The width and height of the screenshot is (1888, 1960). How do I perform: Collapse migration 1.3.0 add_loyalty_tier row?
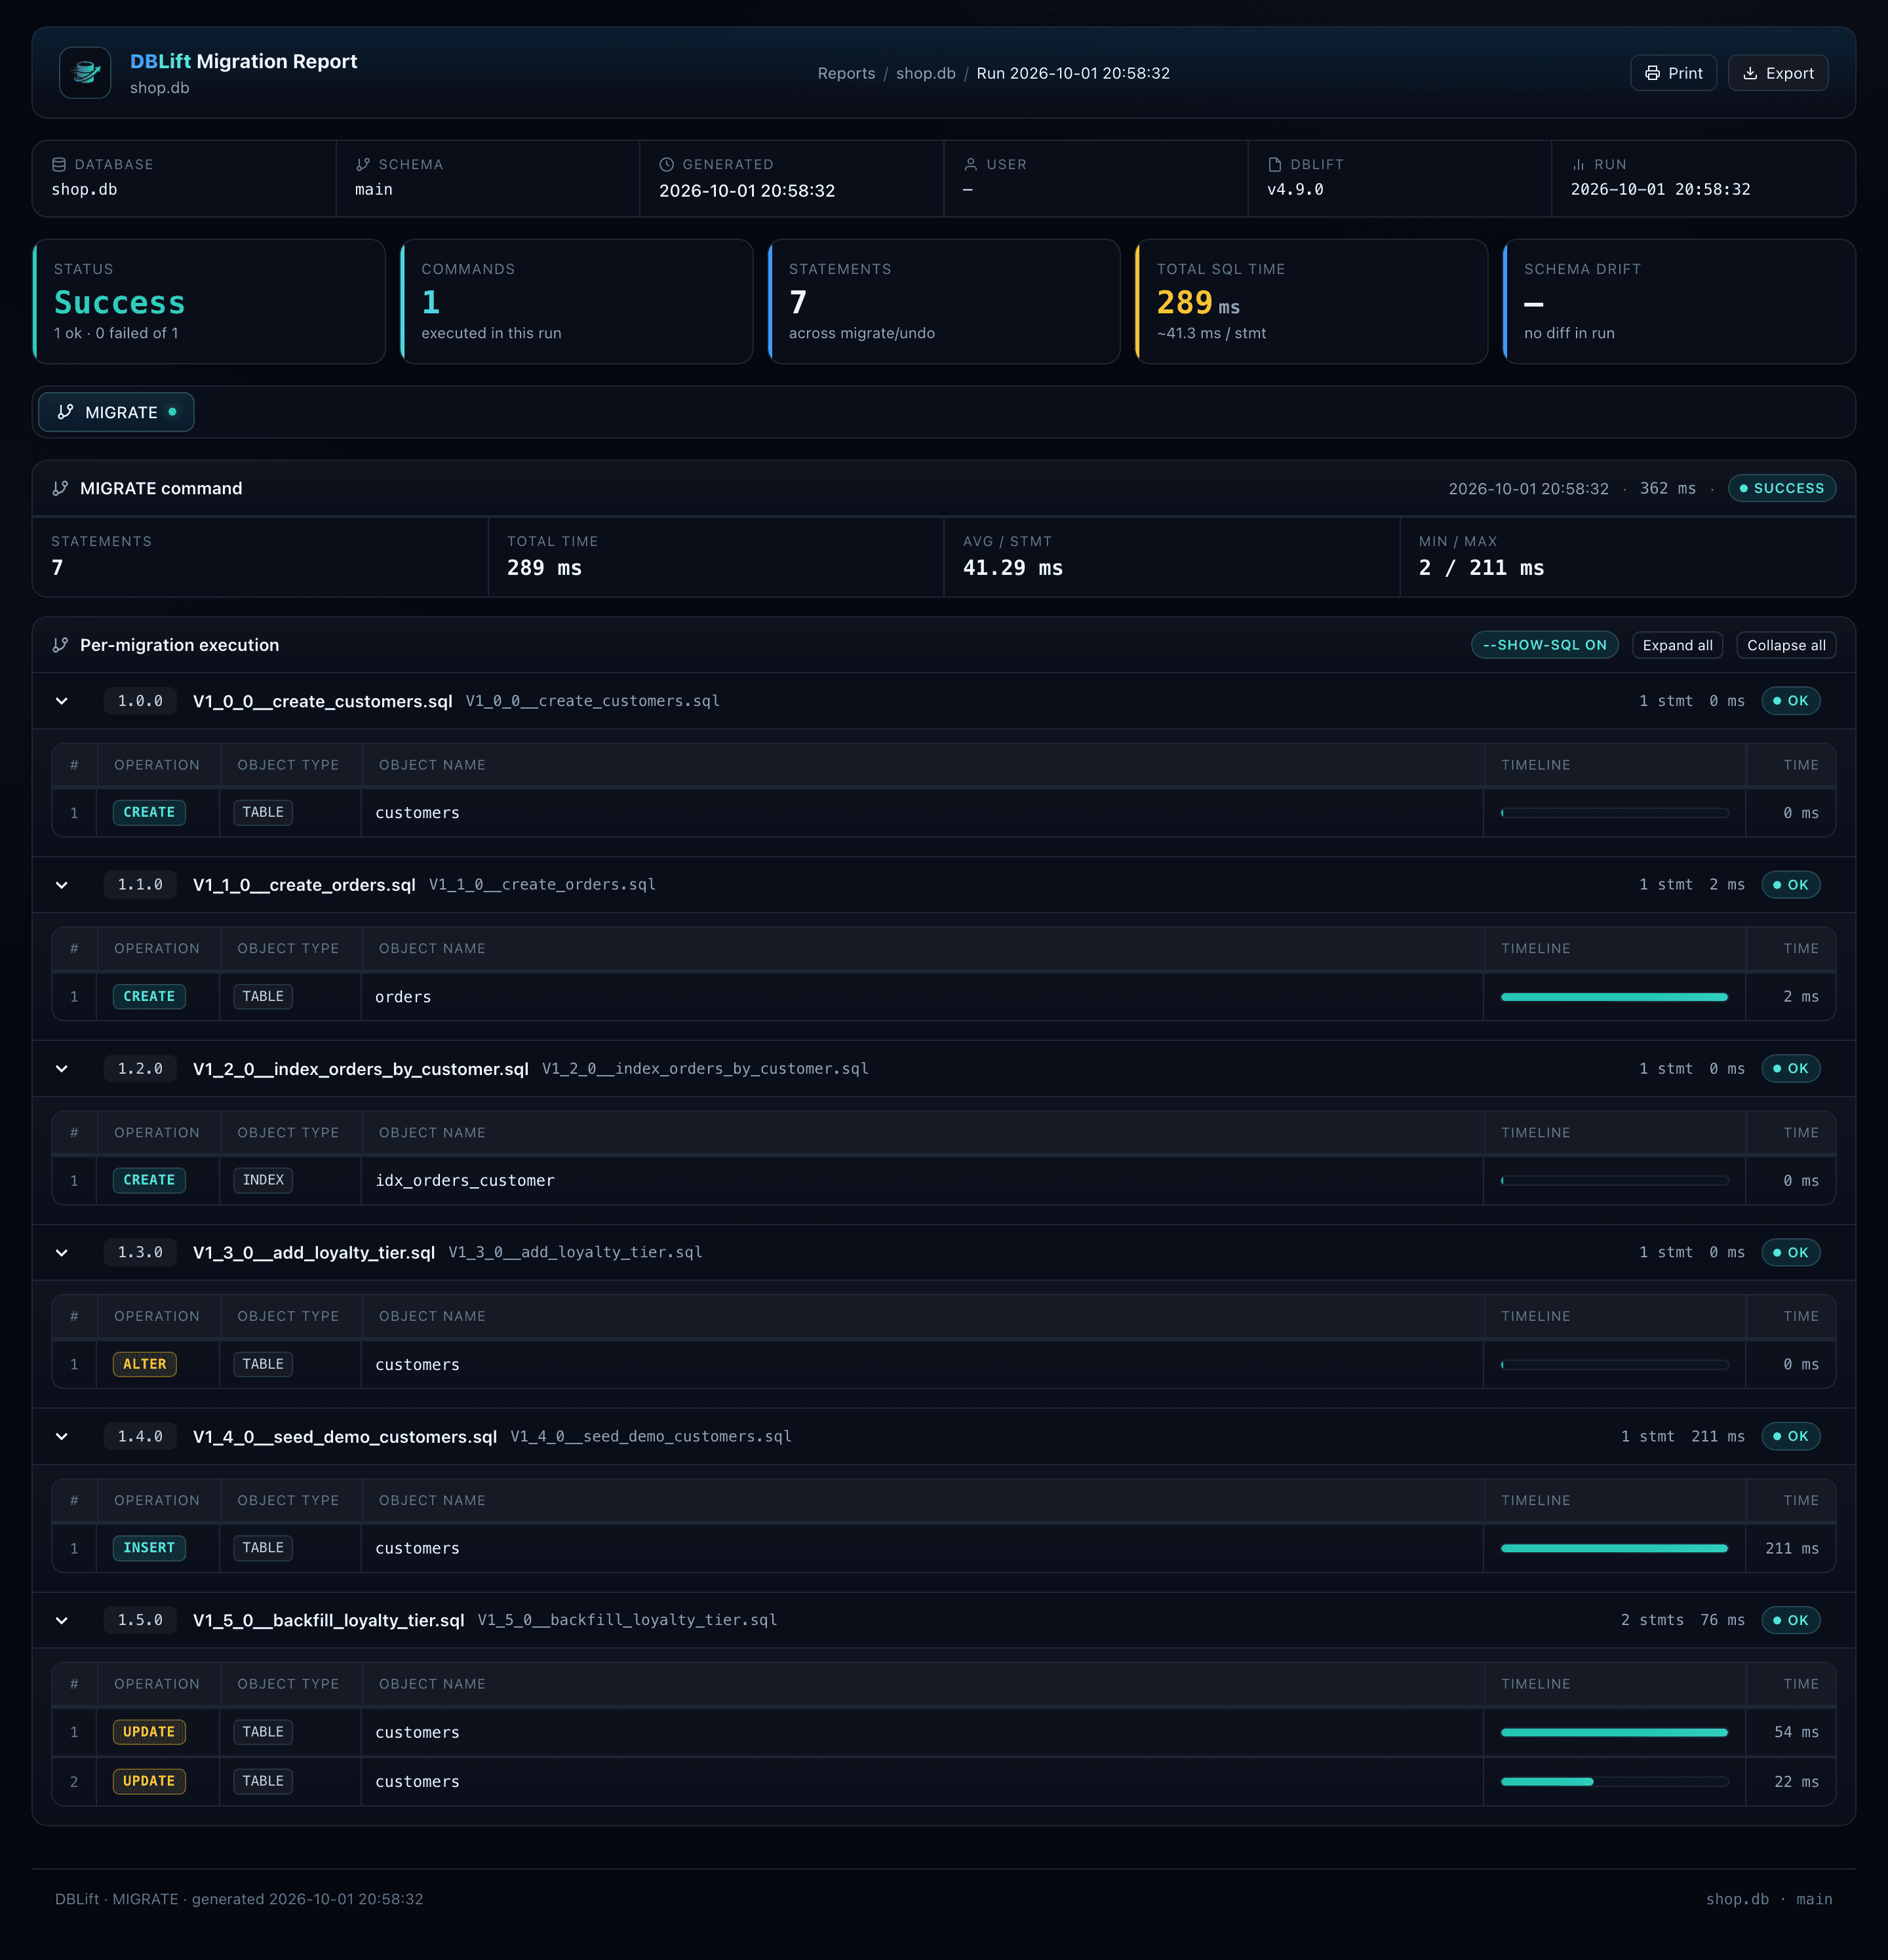(62, 1253)
